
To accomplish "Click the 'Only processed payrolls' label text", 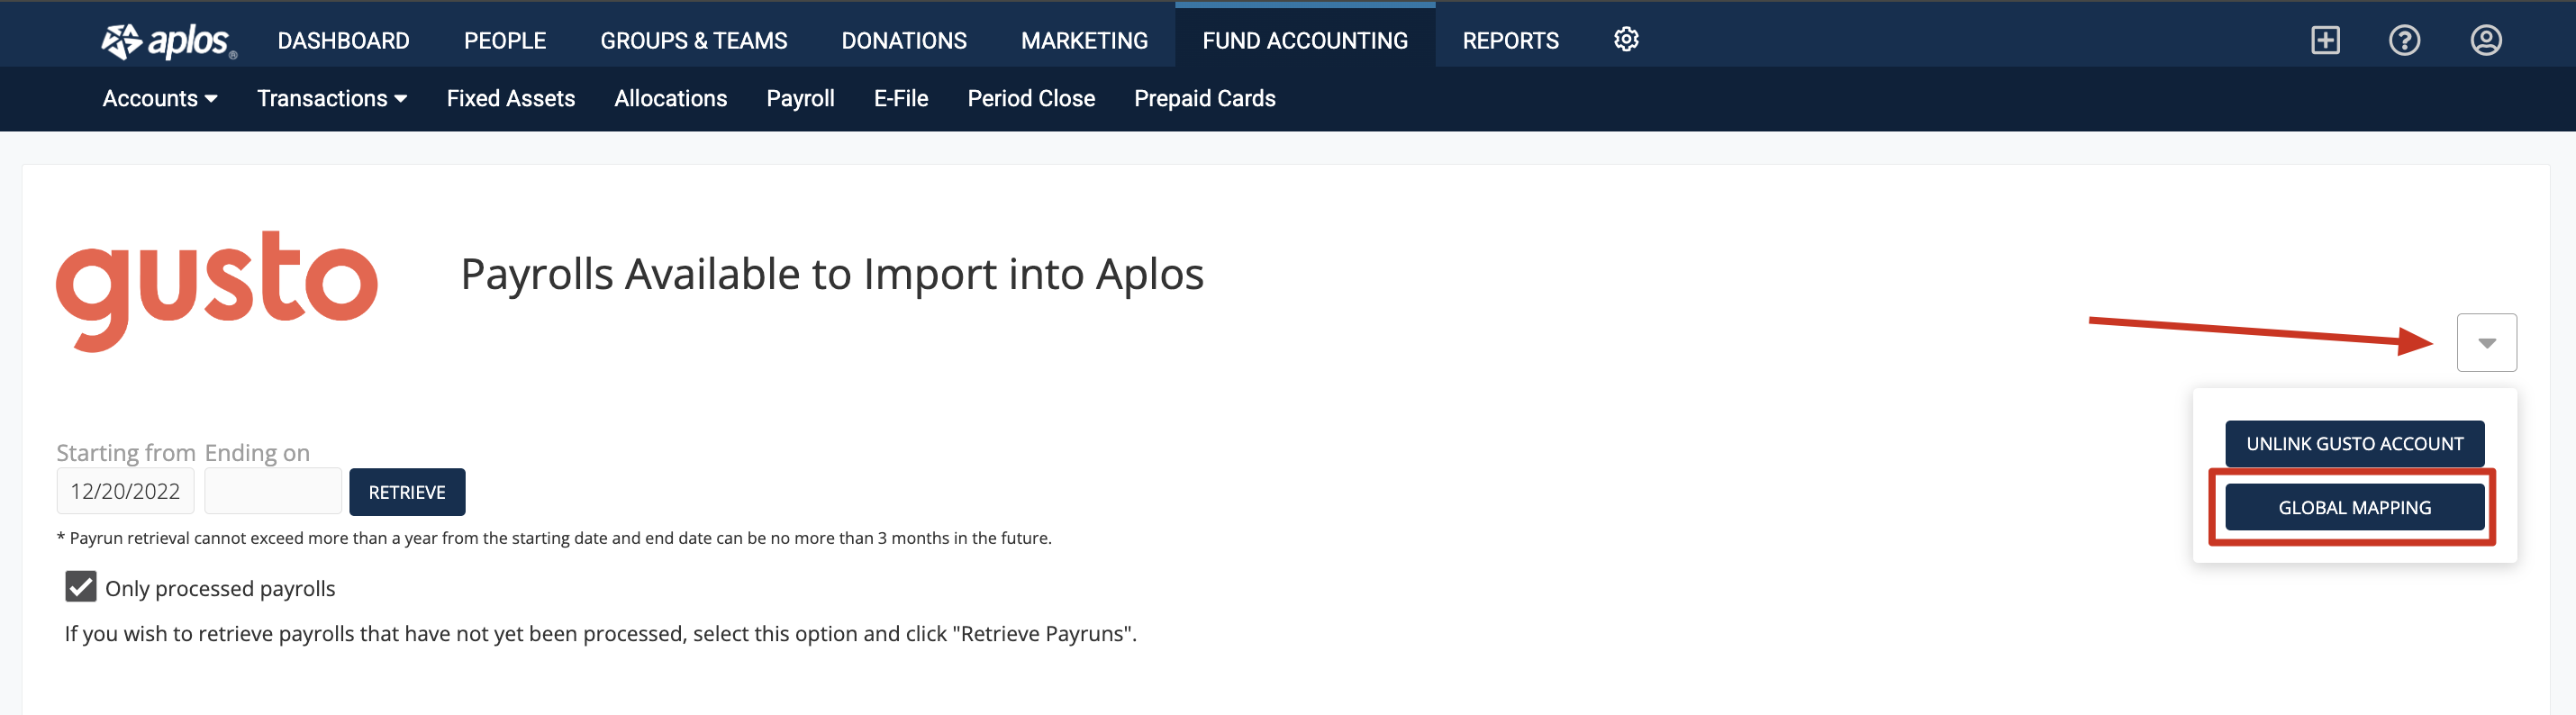I will click(220, 588).
